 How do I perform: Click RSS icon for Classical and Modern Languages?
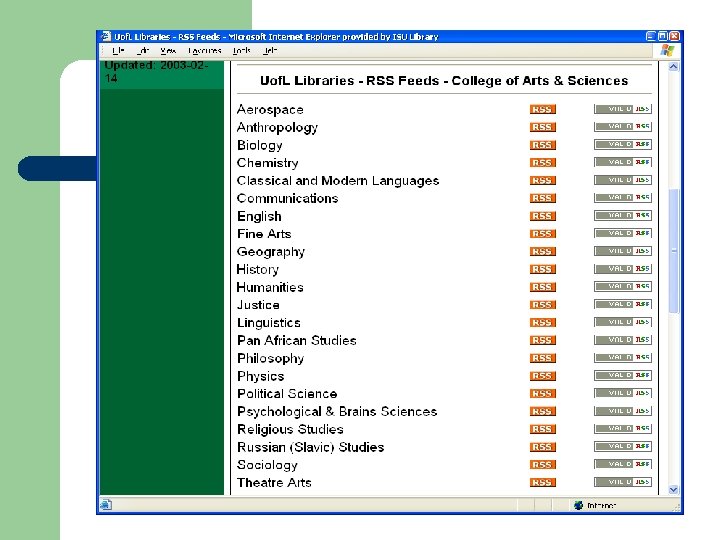tap(542, 180)
